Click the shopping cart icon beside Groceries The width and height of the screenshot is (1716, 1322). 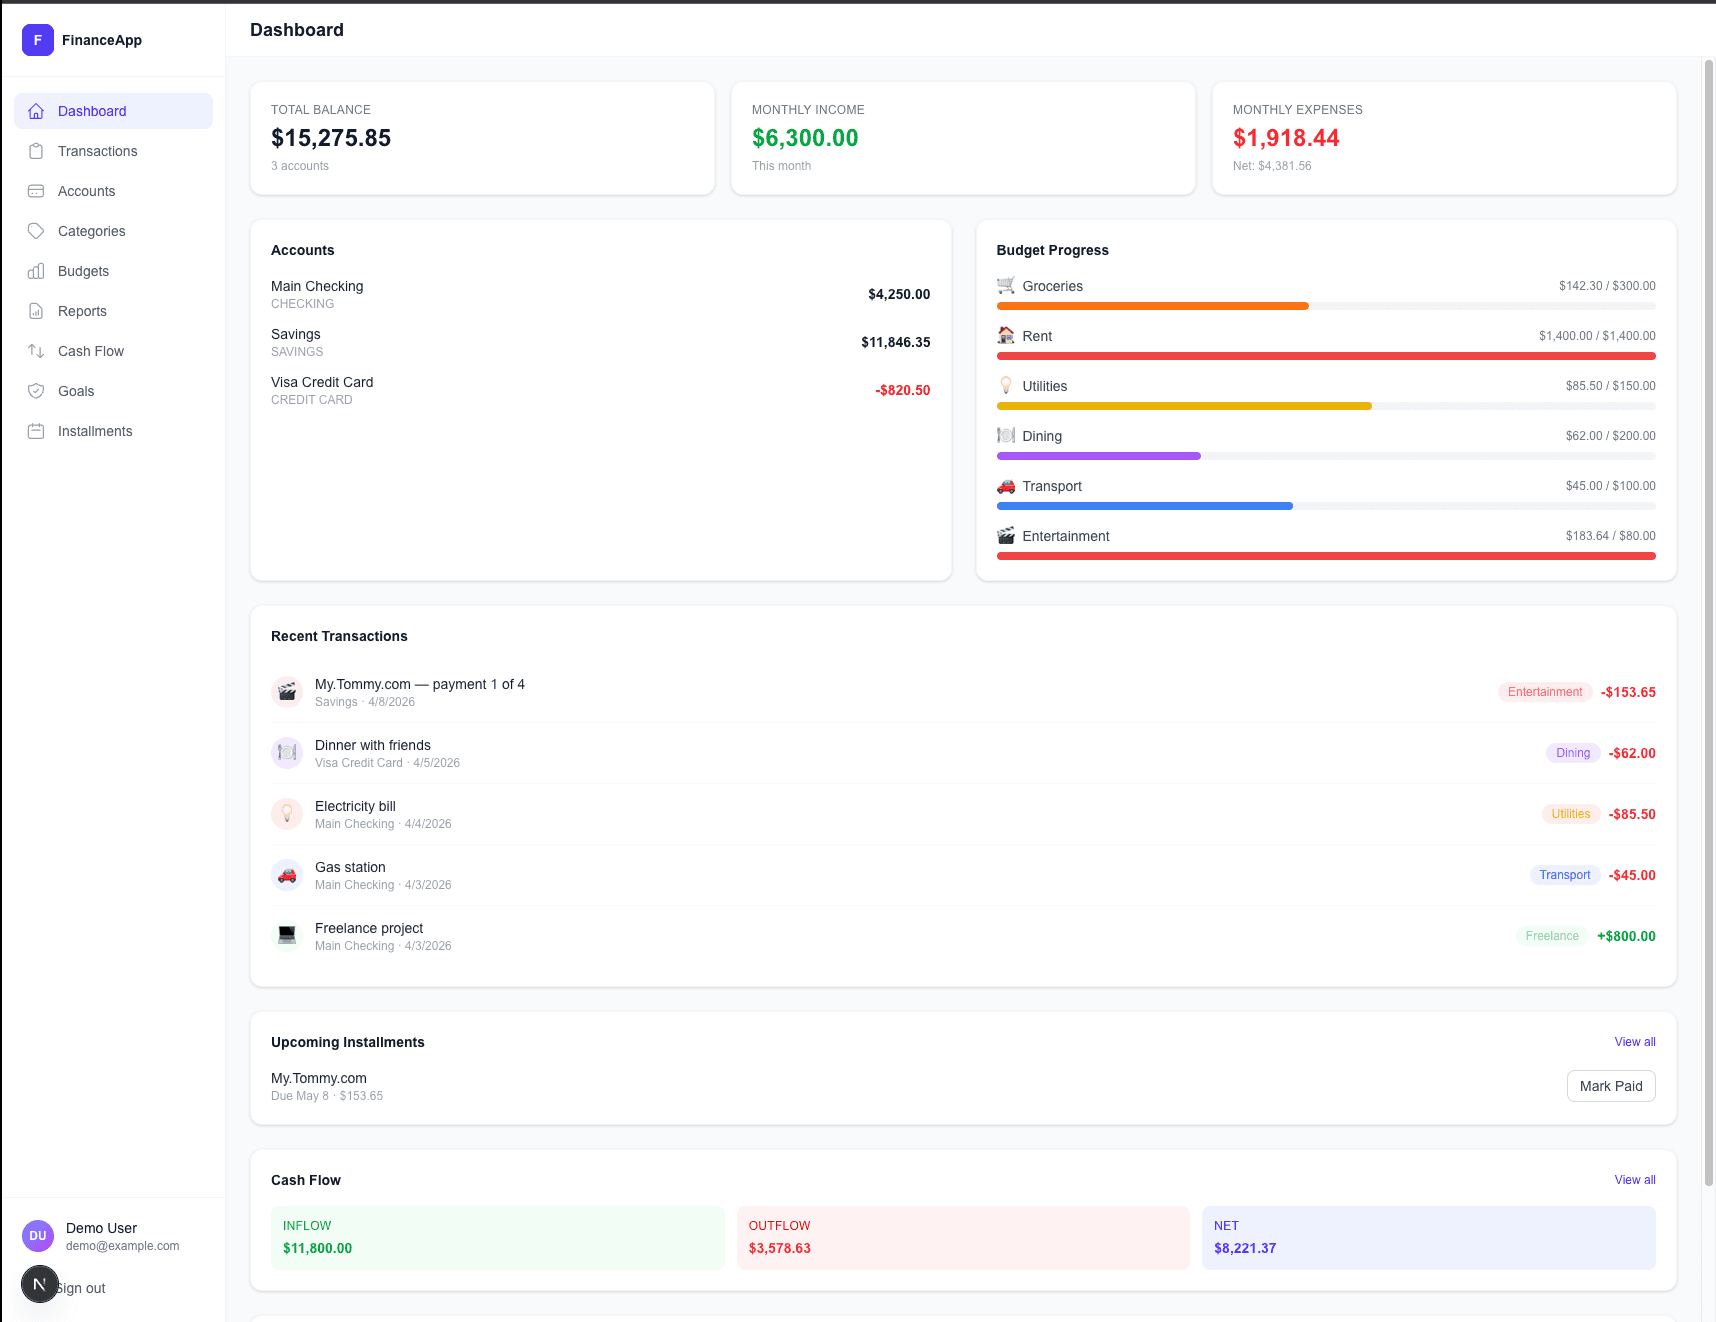1005,285
